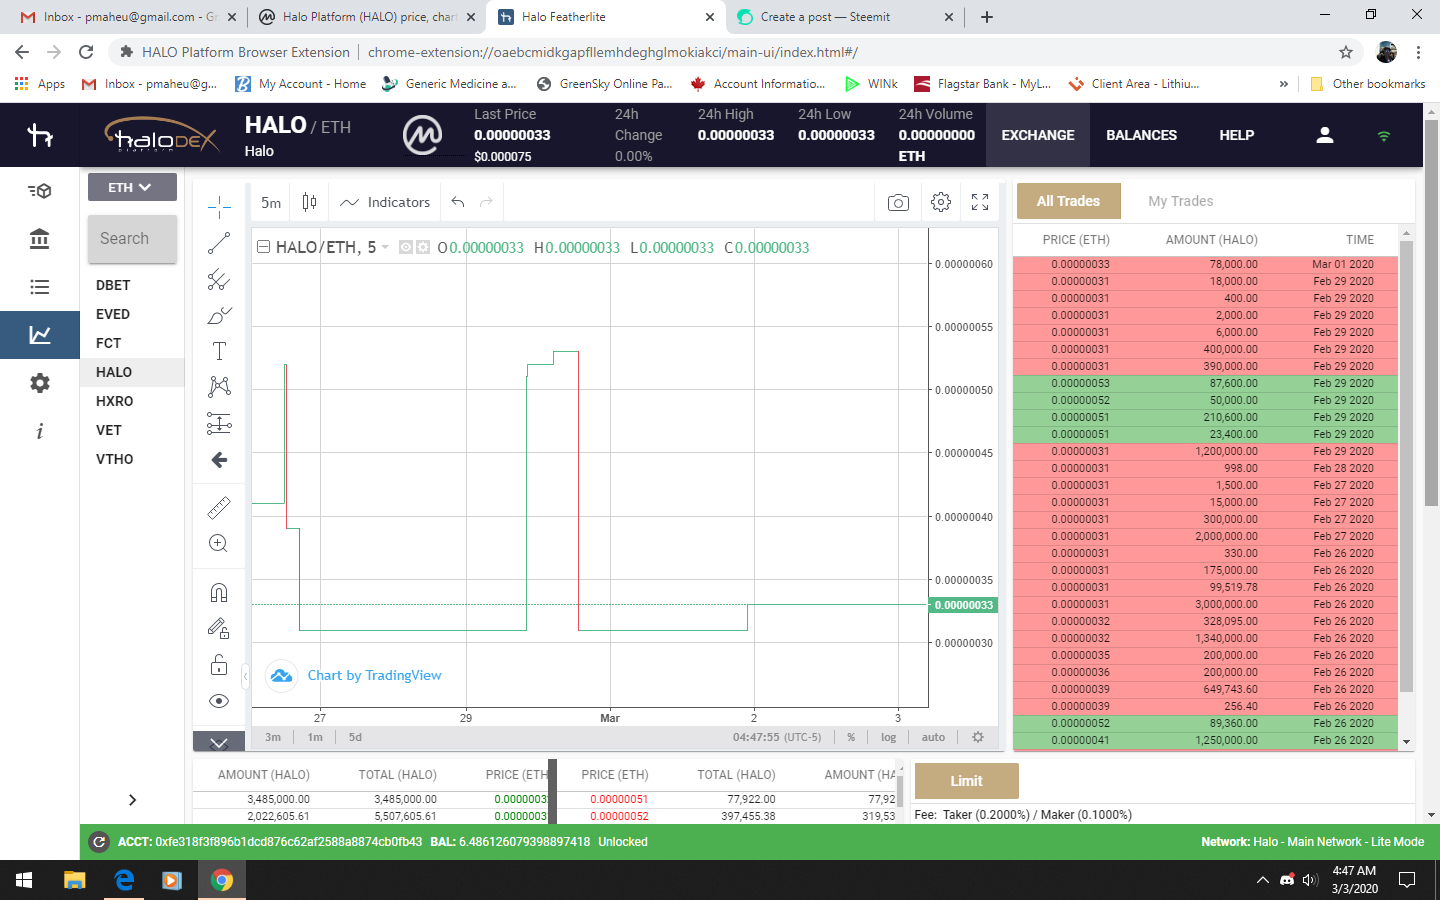The width and height of the screenshot is (1440, 900).
Task: Open chart axis settings gear at bottom
Action: point(978,737)
